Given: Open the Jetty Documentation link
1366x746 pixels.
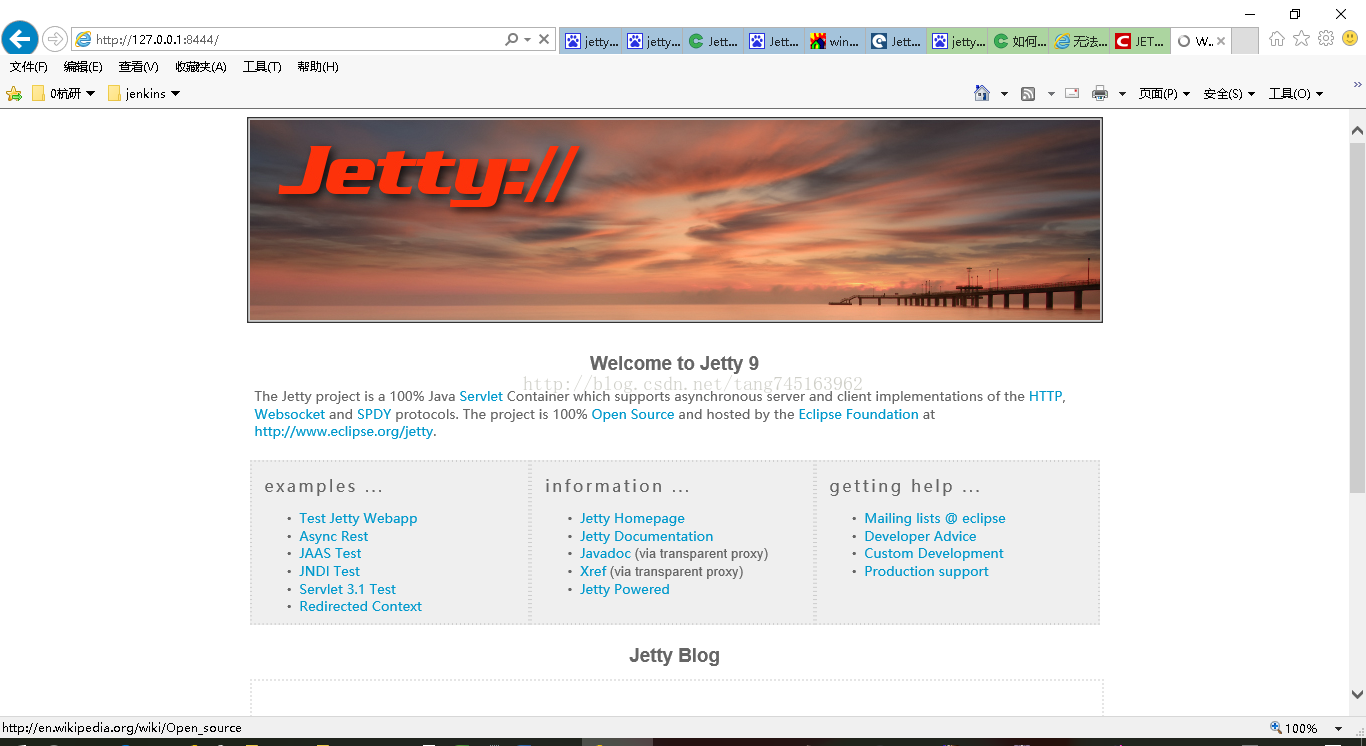Looking at the screenshot, I should [646, 536].
